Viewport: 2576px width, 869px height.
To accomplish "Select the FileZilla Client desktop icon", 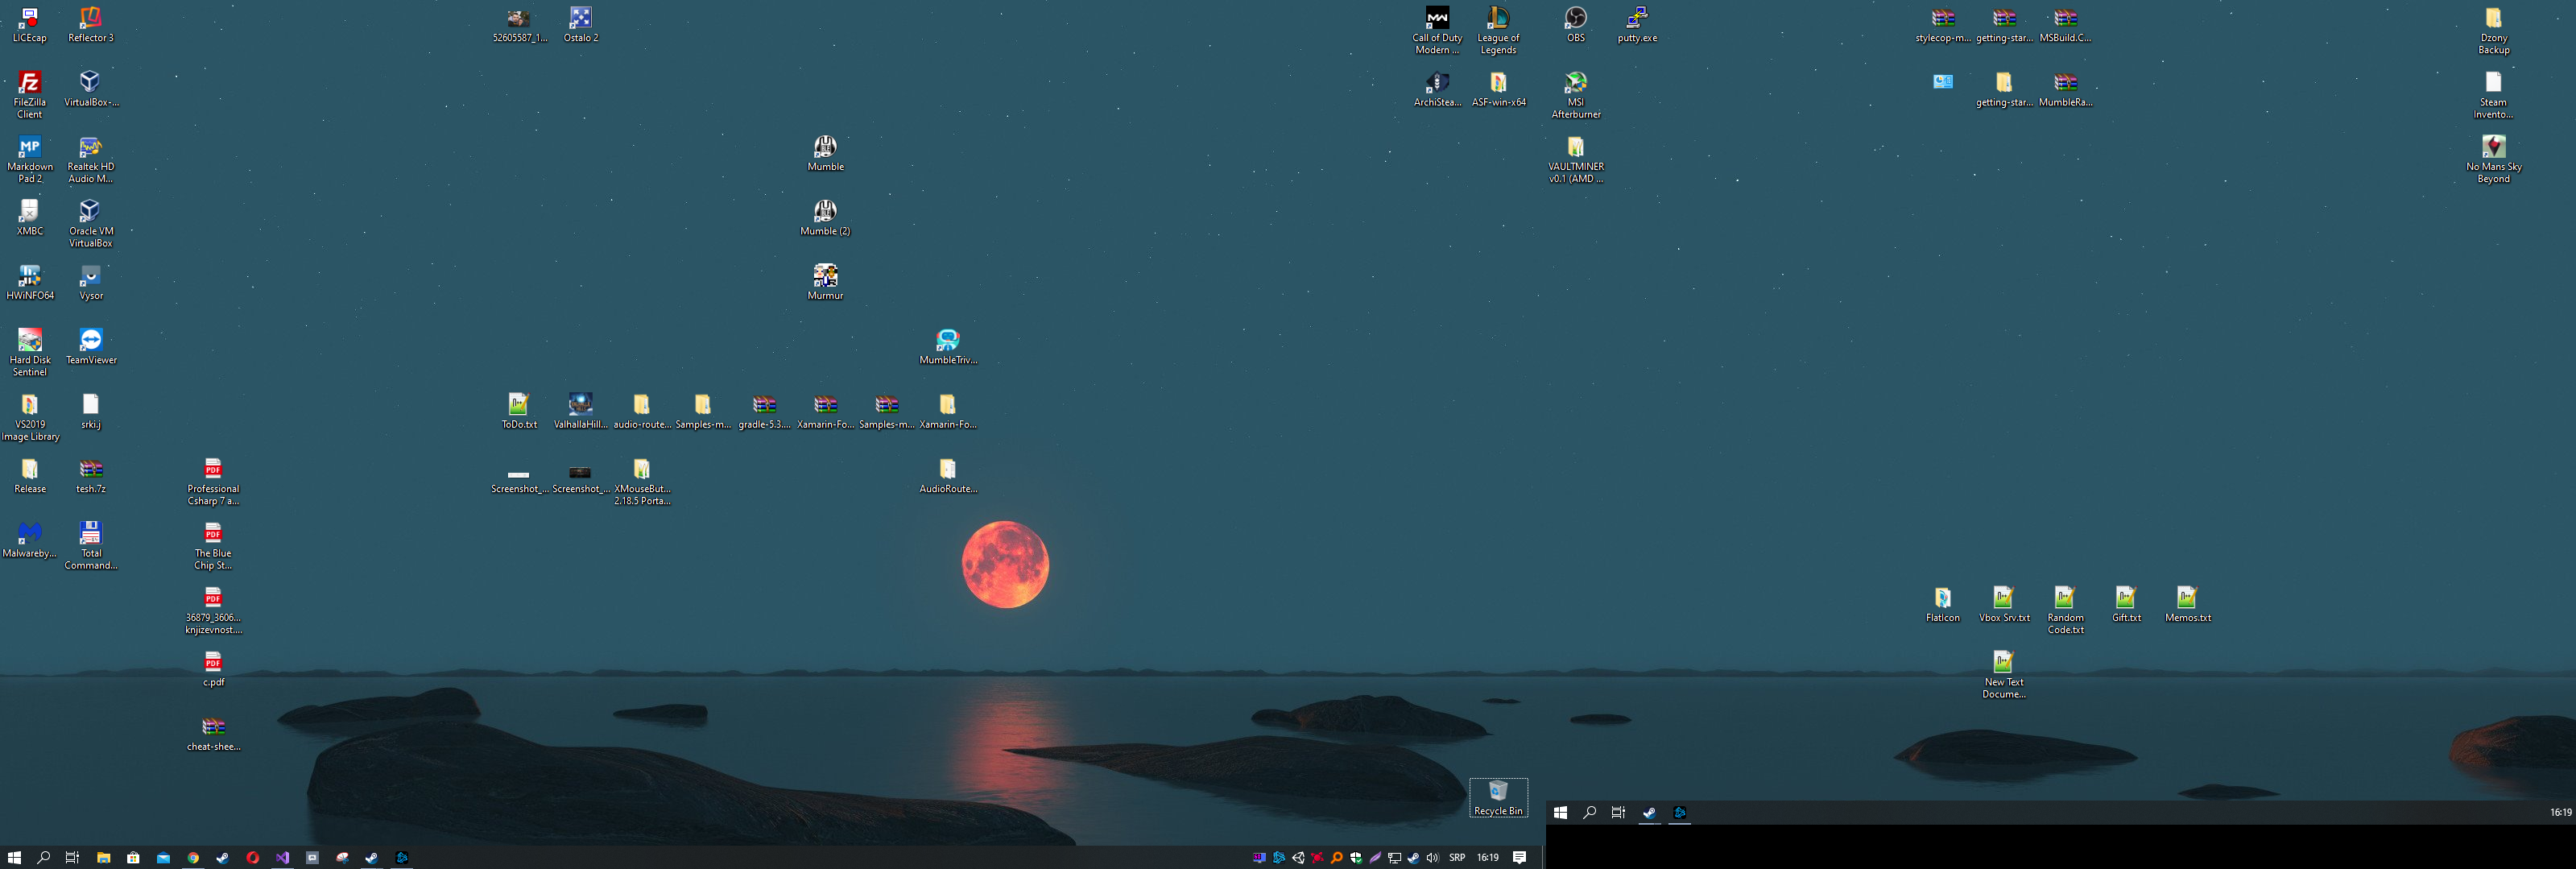I will pos(29,95).
